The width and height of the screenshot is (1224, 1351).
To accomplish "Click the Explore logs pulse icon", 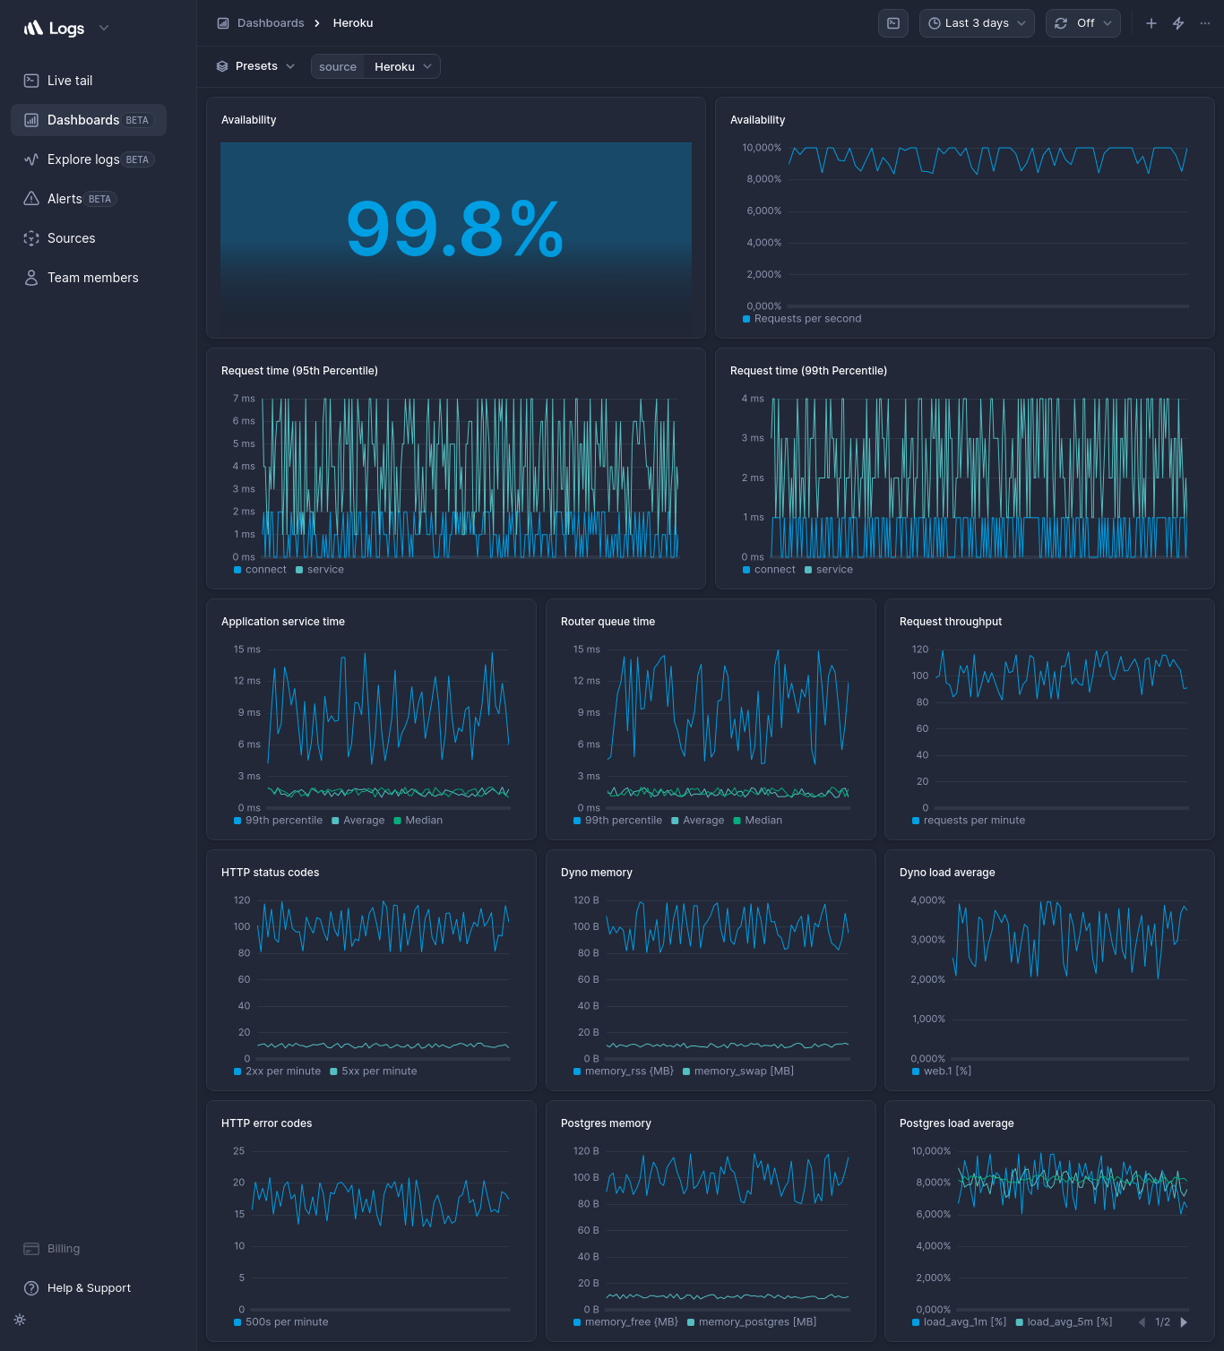I will click(31, 159).
